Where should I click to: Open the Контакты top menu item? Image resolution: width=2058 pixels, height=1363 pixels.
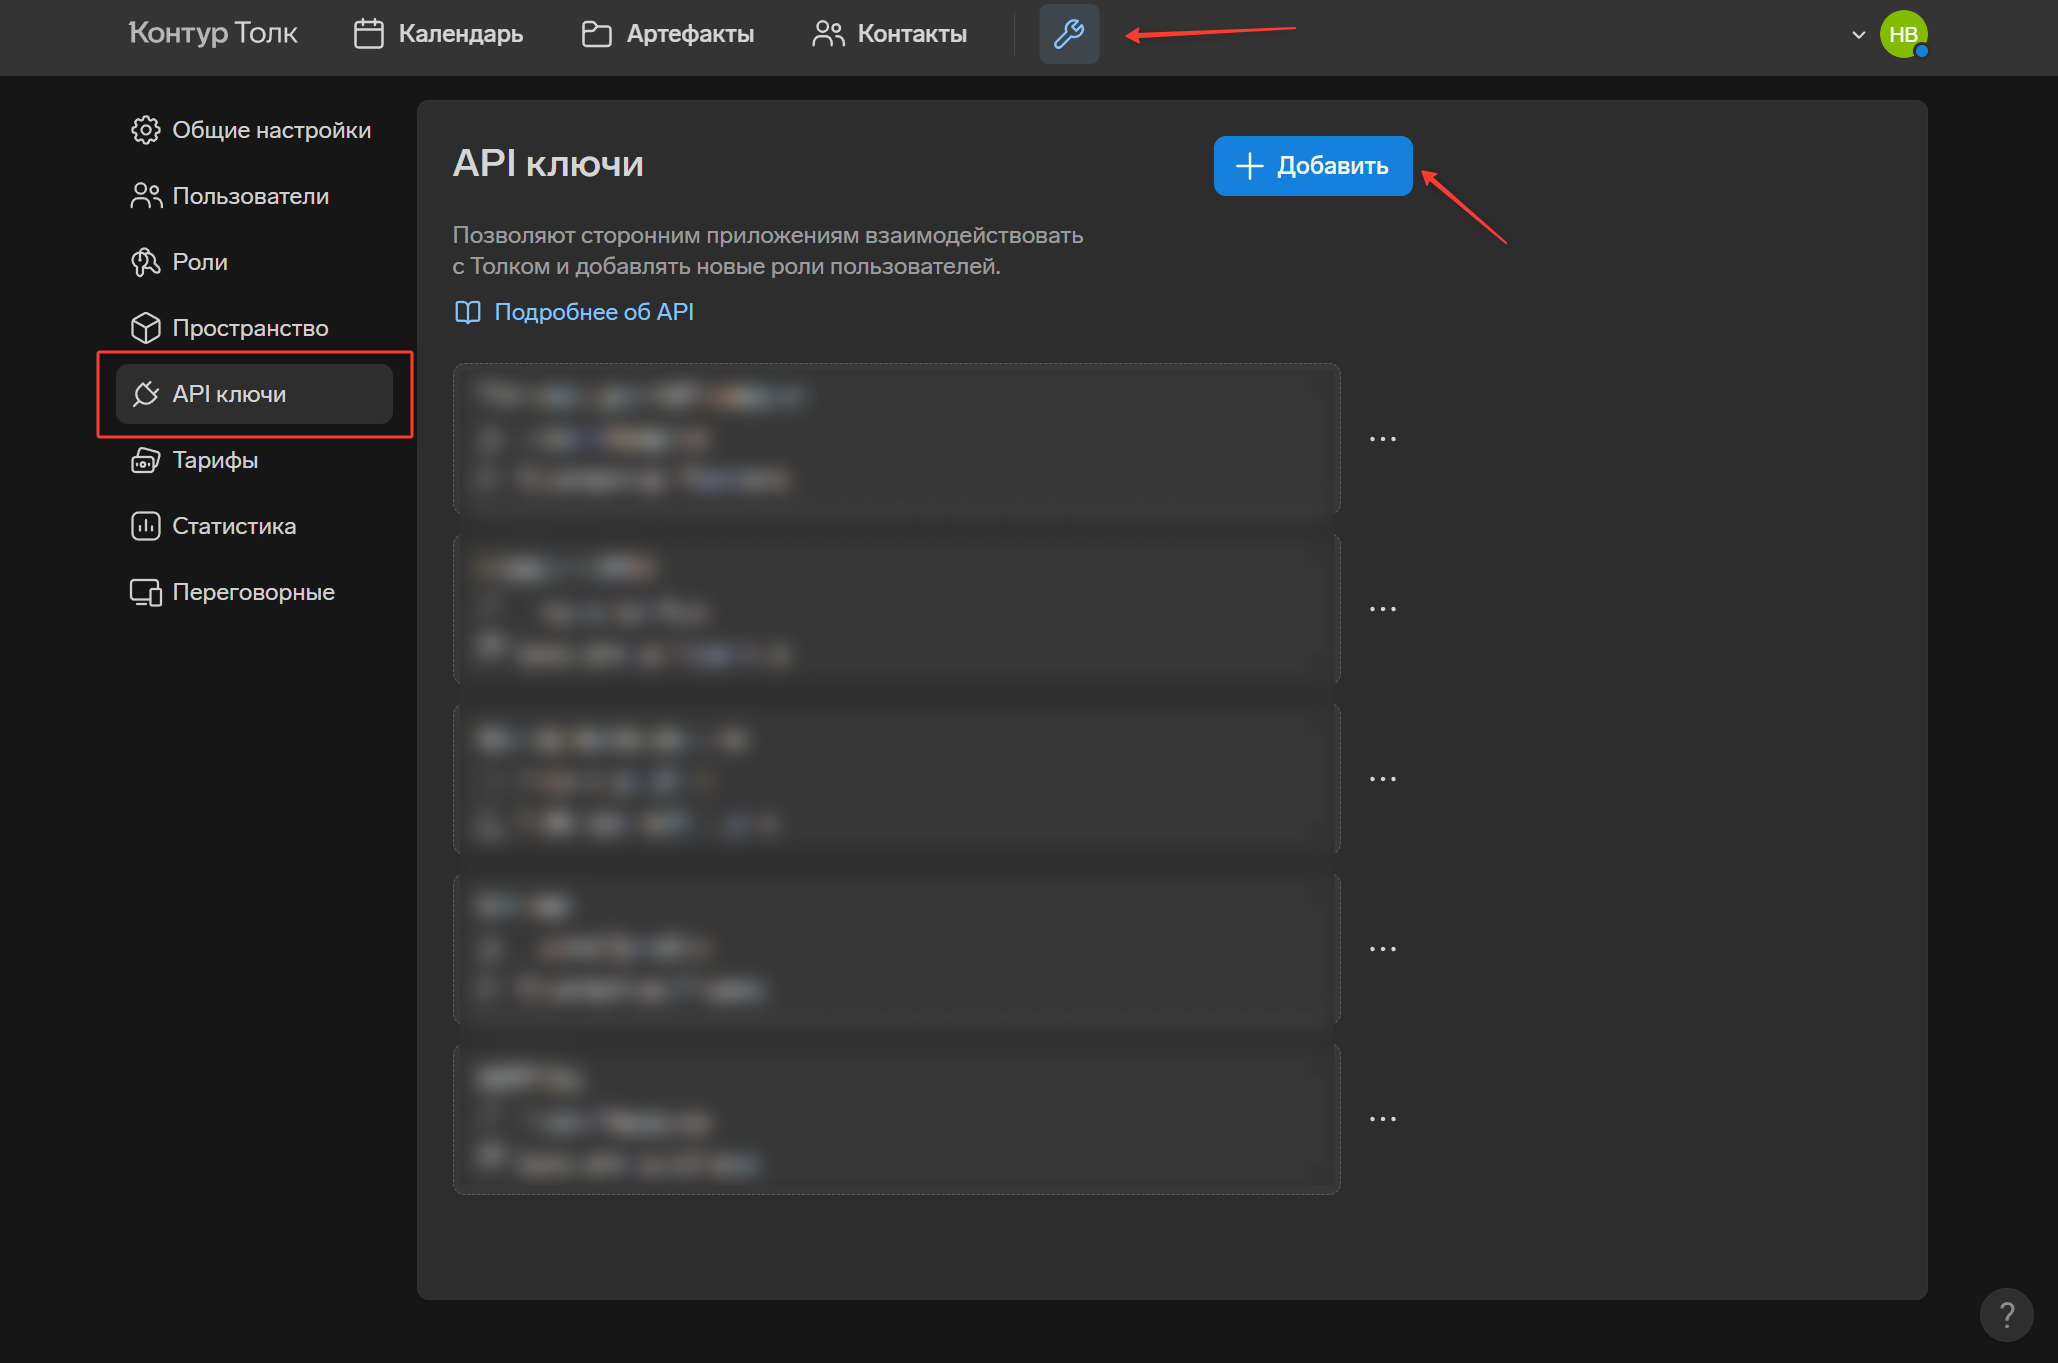point(890,34)
